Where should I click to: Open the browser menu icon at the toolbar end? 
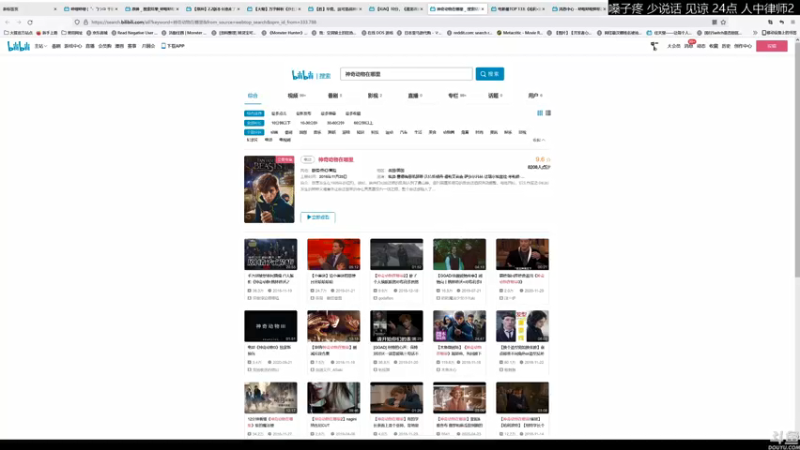pyautogui.click(x=793, y=22)
